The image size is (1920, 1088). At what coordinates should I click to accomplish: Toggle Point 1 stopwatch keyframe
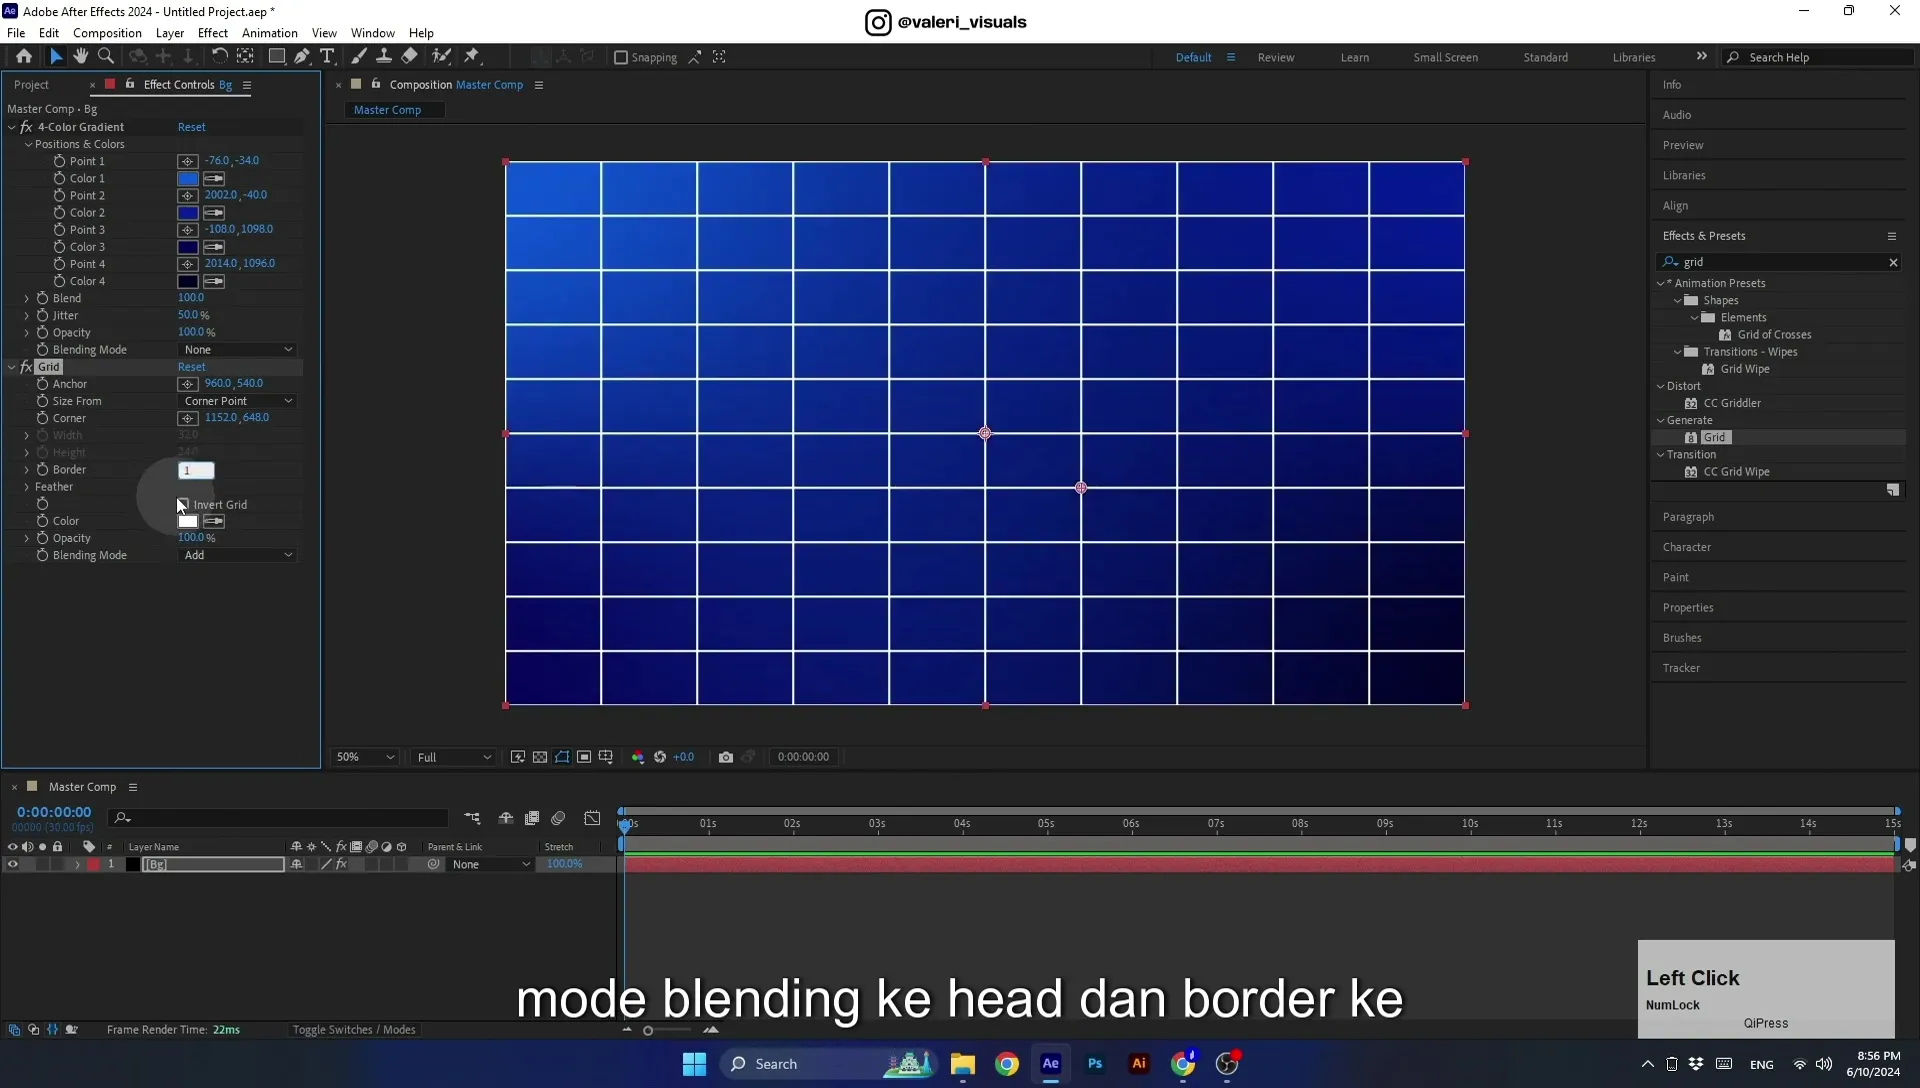pyautogui.click(x=59, y=161)
